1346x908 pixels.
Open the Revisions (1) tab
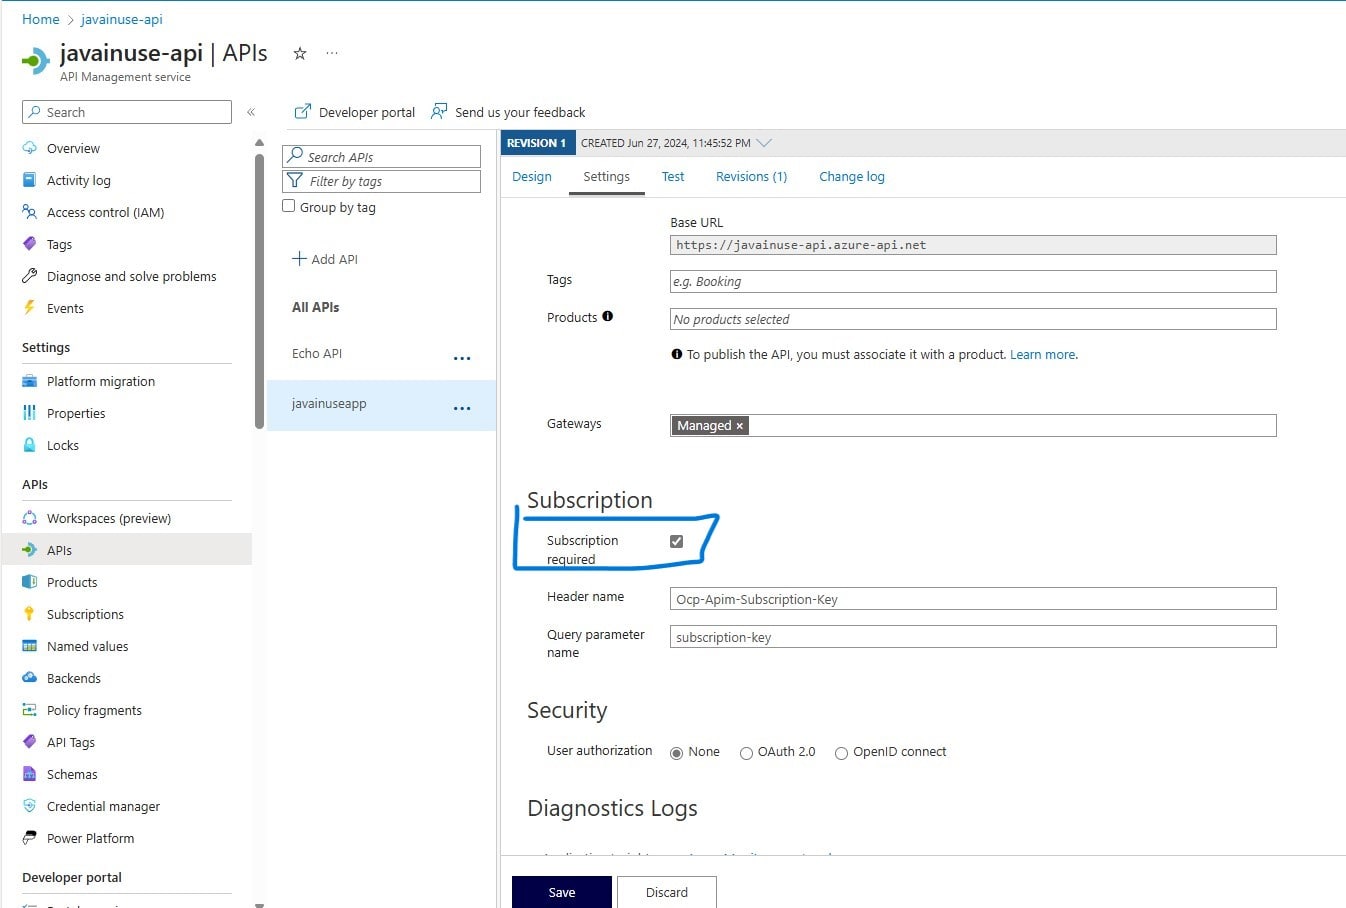752,176
